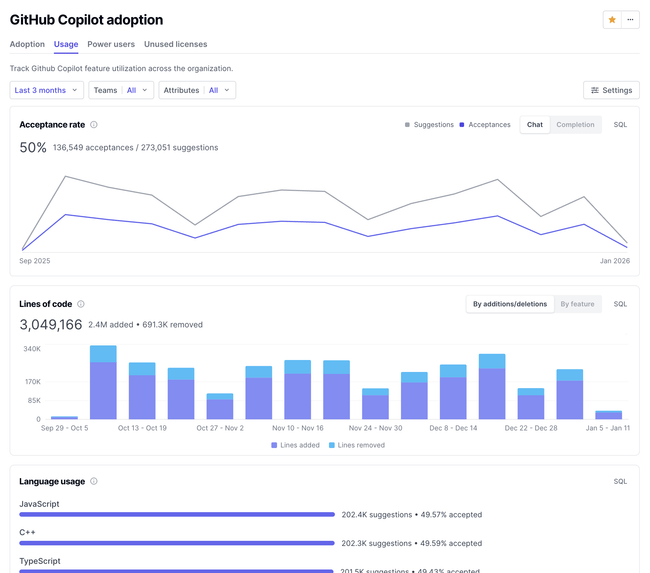This screenshot has height=573, width=650.
Task: Go to the Unused licenses tab
Action: pyautogui.click(x=175, y=44)
